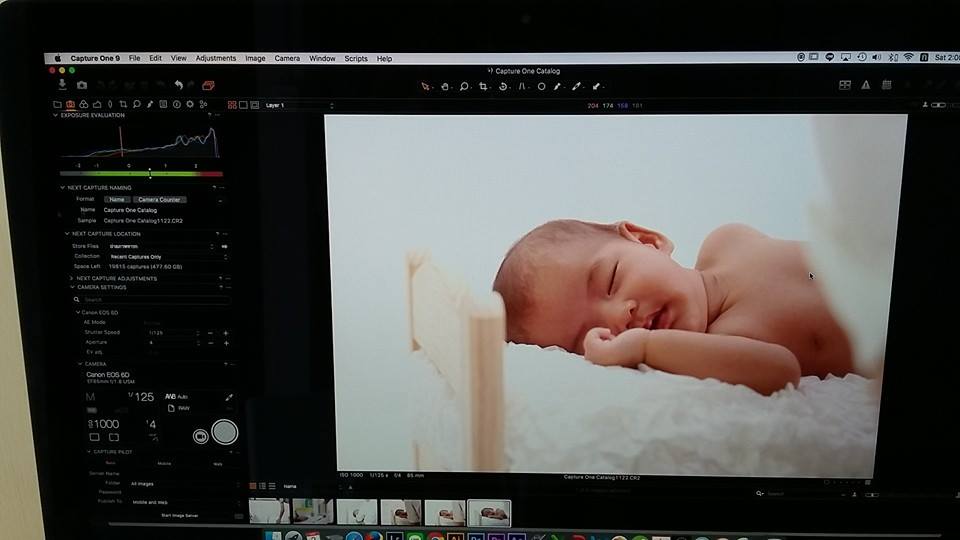This screenshot has height=540, width=960.
Task: Click the Edit selected variants grid icon
Action: [x=845, y=85]
